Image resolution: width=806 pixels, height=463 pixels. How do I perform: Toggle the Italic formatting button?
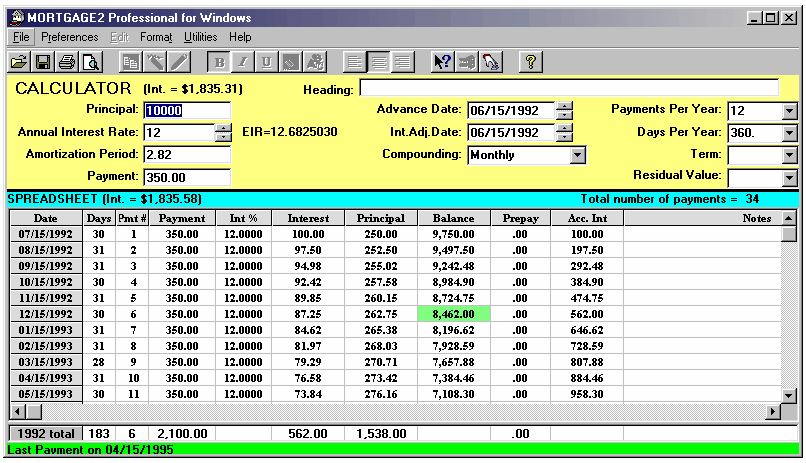click(244, 62)
